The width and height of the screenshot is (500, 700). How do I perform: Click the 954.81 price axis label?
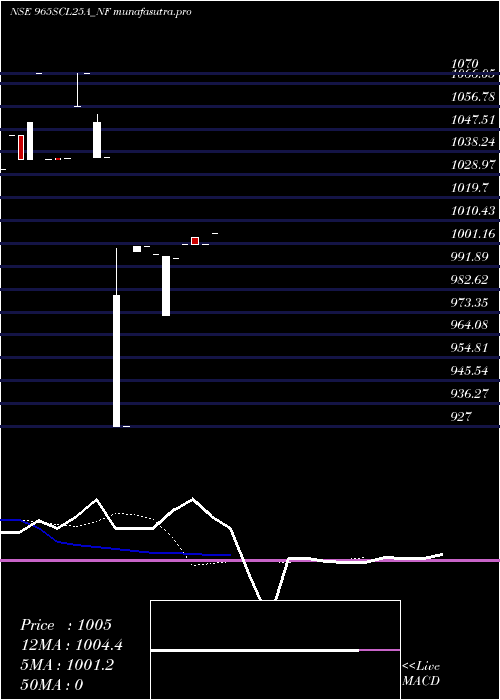tap(469, 347)
